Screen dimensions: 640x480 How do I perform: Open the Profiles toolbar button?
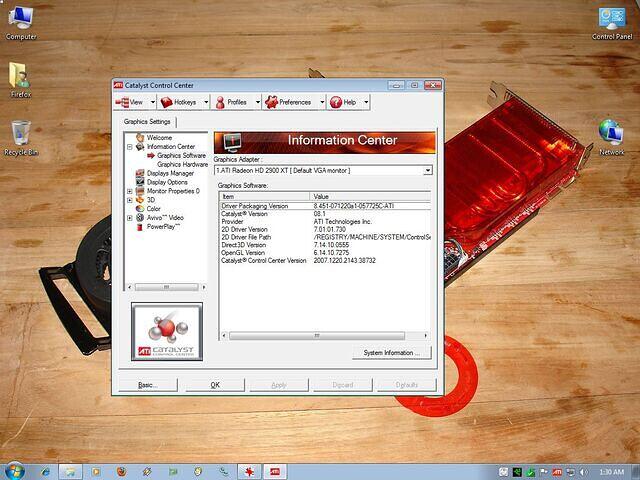[x=232, y=102]
